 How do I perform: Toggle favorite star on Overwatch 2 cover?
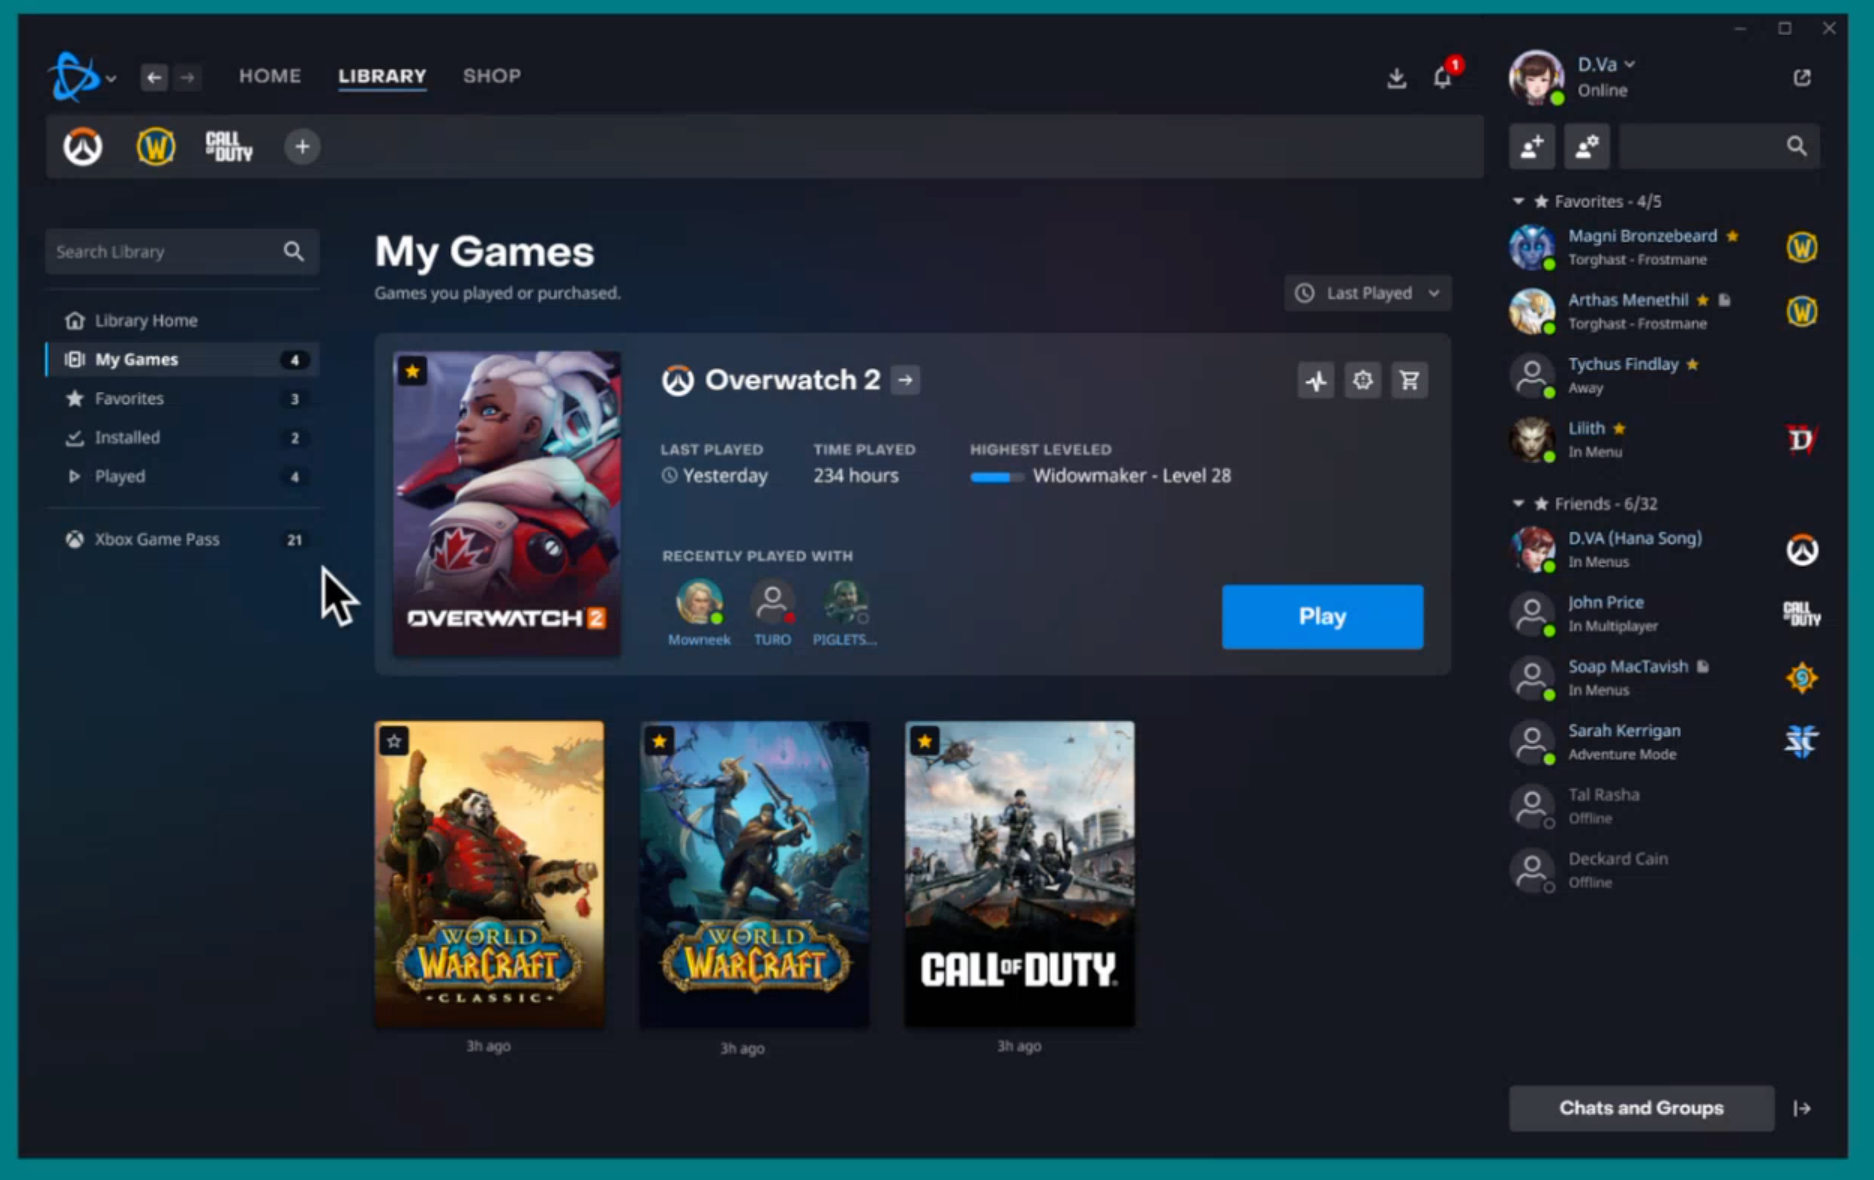click(x=412, y=372)
